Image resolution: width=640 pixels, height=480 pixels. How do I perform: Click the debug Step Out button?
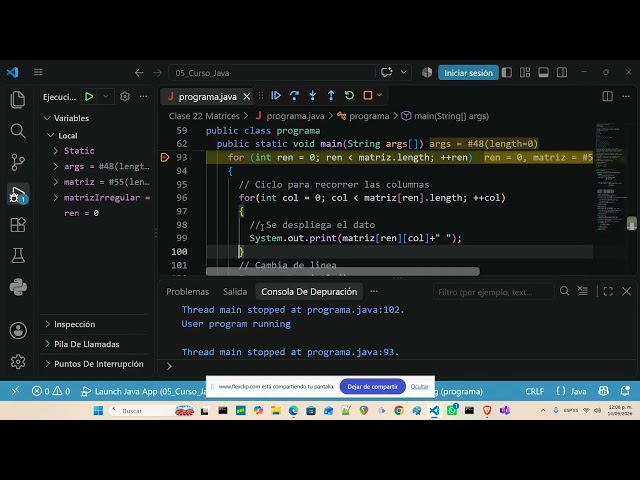pos(331,96)
